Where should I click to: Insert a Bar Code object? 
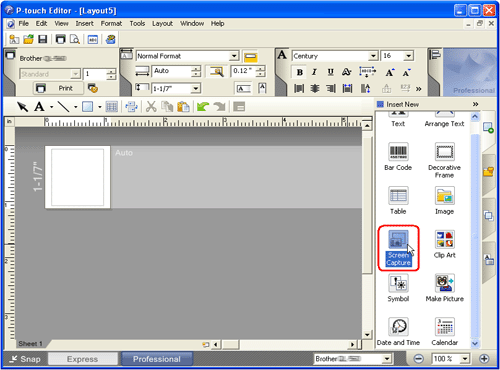pyautogui.click(x=398, y=152)
